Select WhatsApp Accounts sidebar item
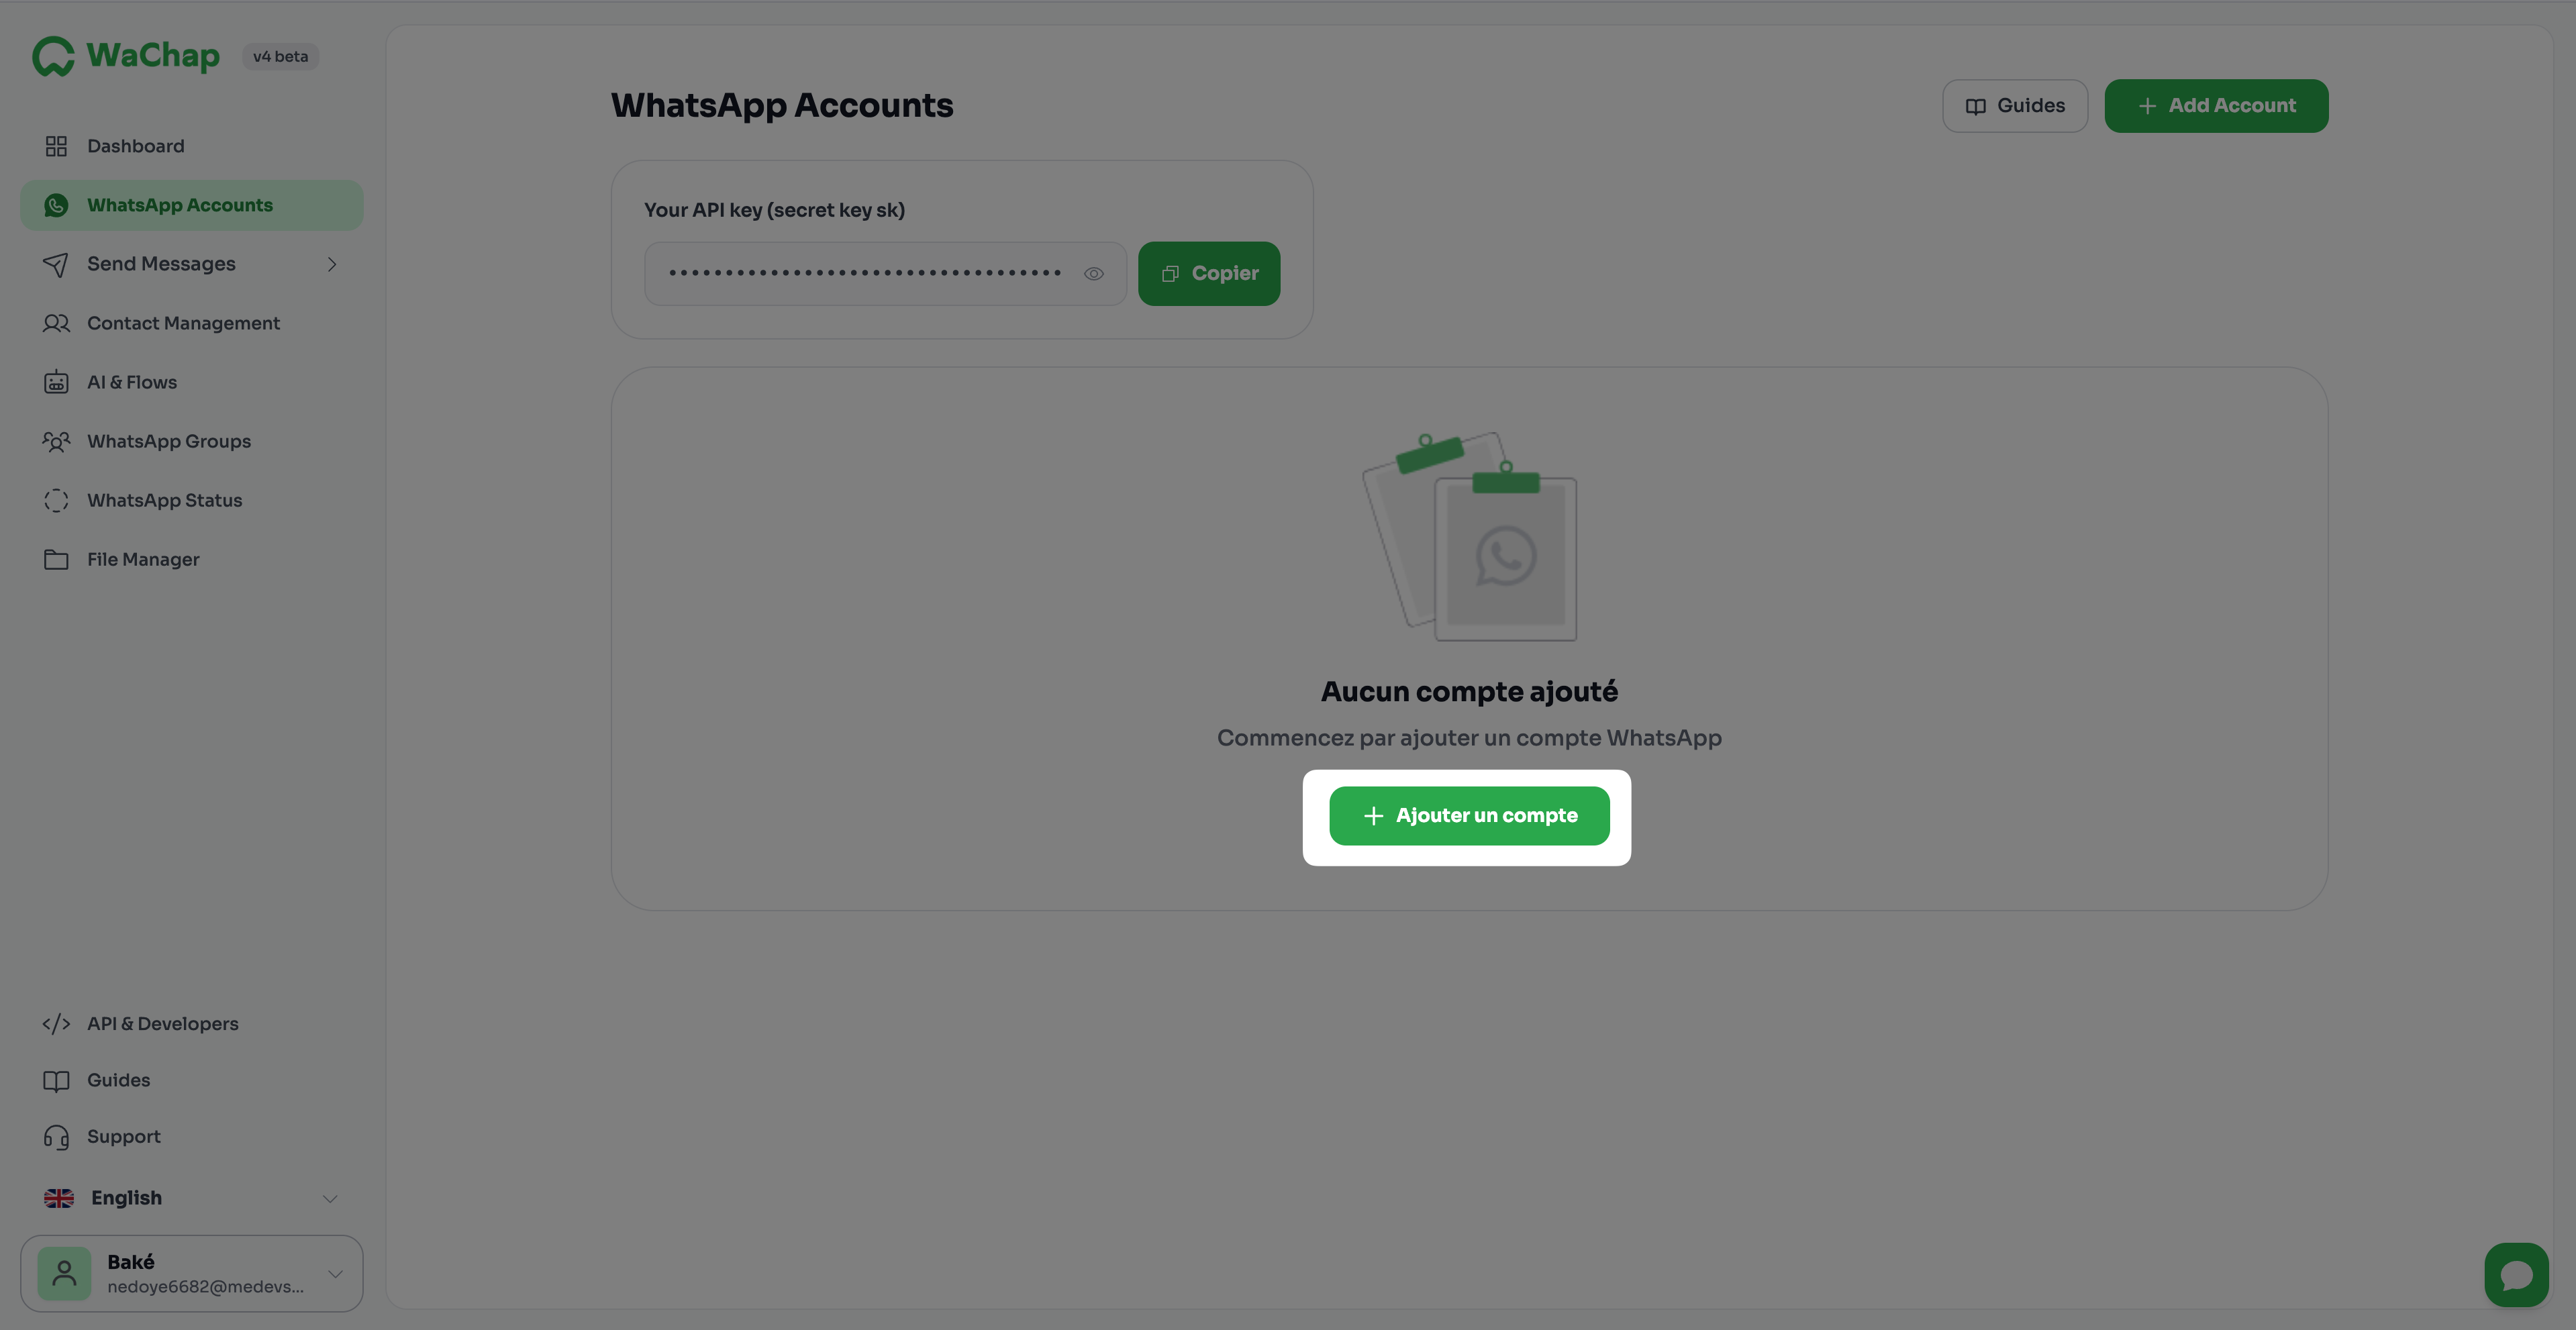Viewport: 2576px width, 1330px height. 180,205
